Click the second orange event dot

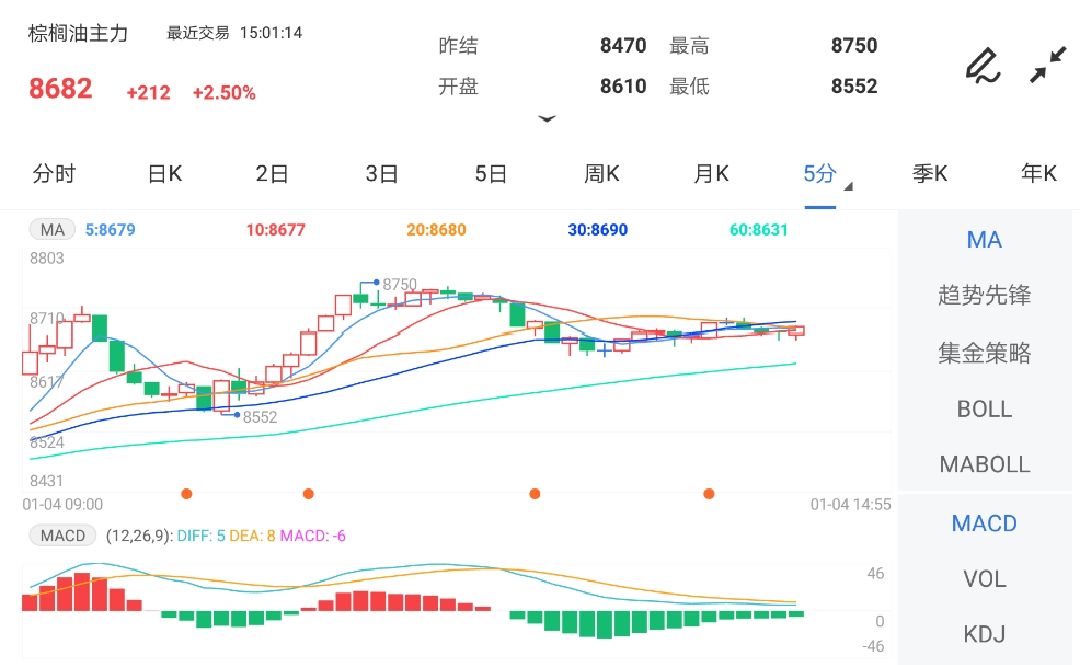(x=309, y=493)
